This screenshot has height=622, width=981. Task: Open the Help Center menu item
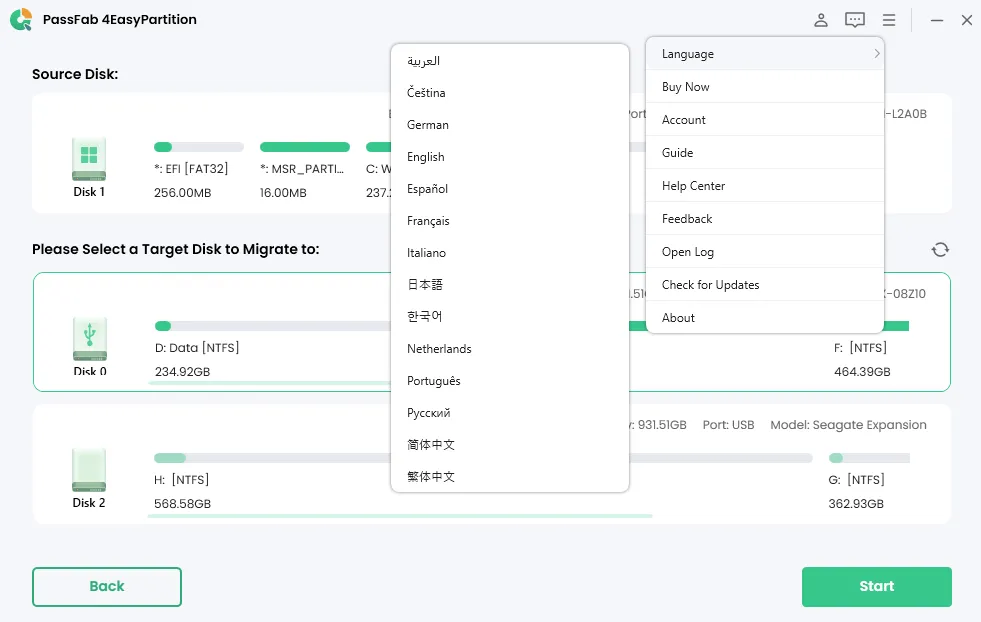point(693,186)
